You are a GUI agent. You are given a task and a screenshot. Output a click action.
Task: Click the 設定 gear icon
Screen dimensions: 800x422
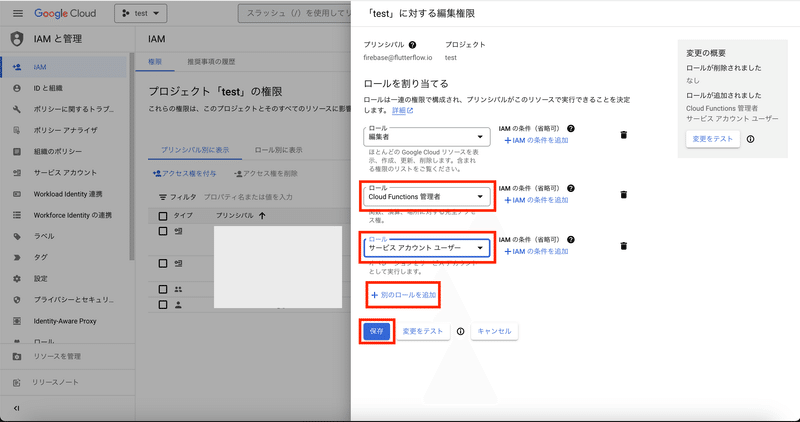pos(17,279)
